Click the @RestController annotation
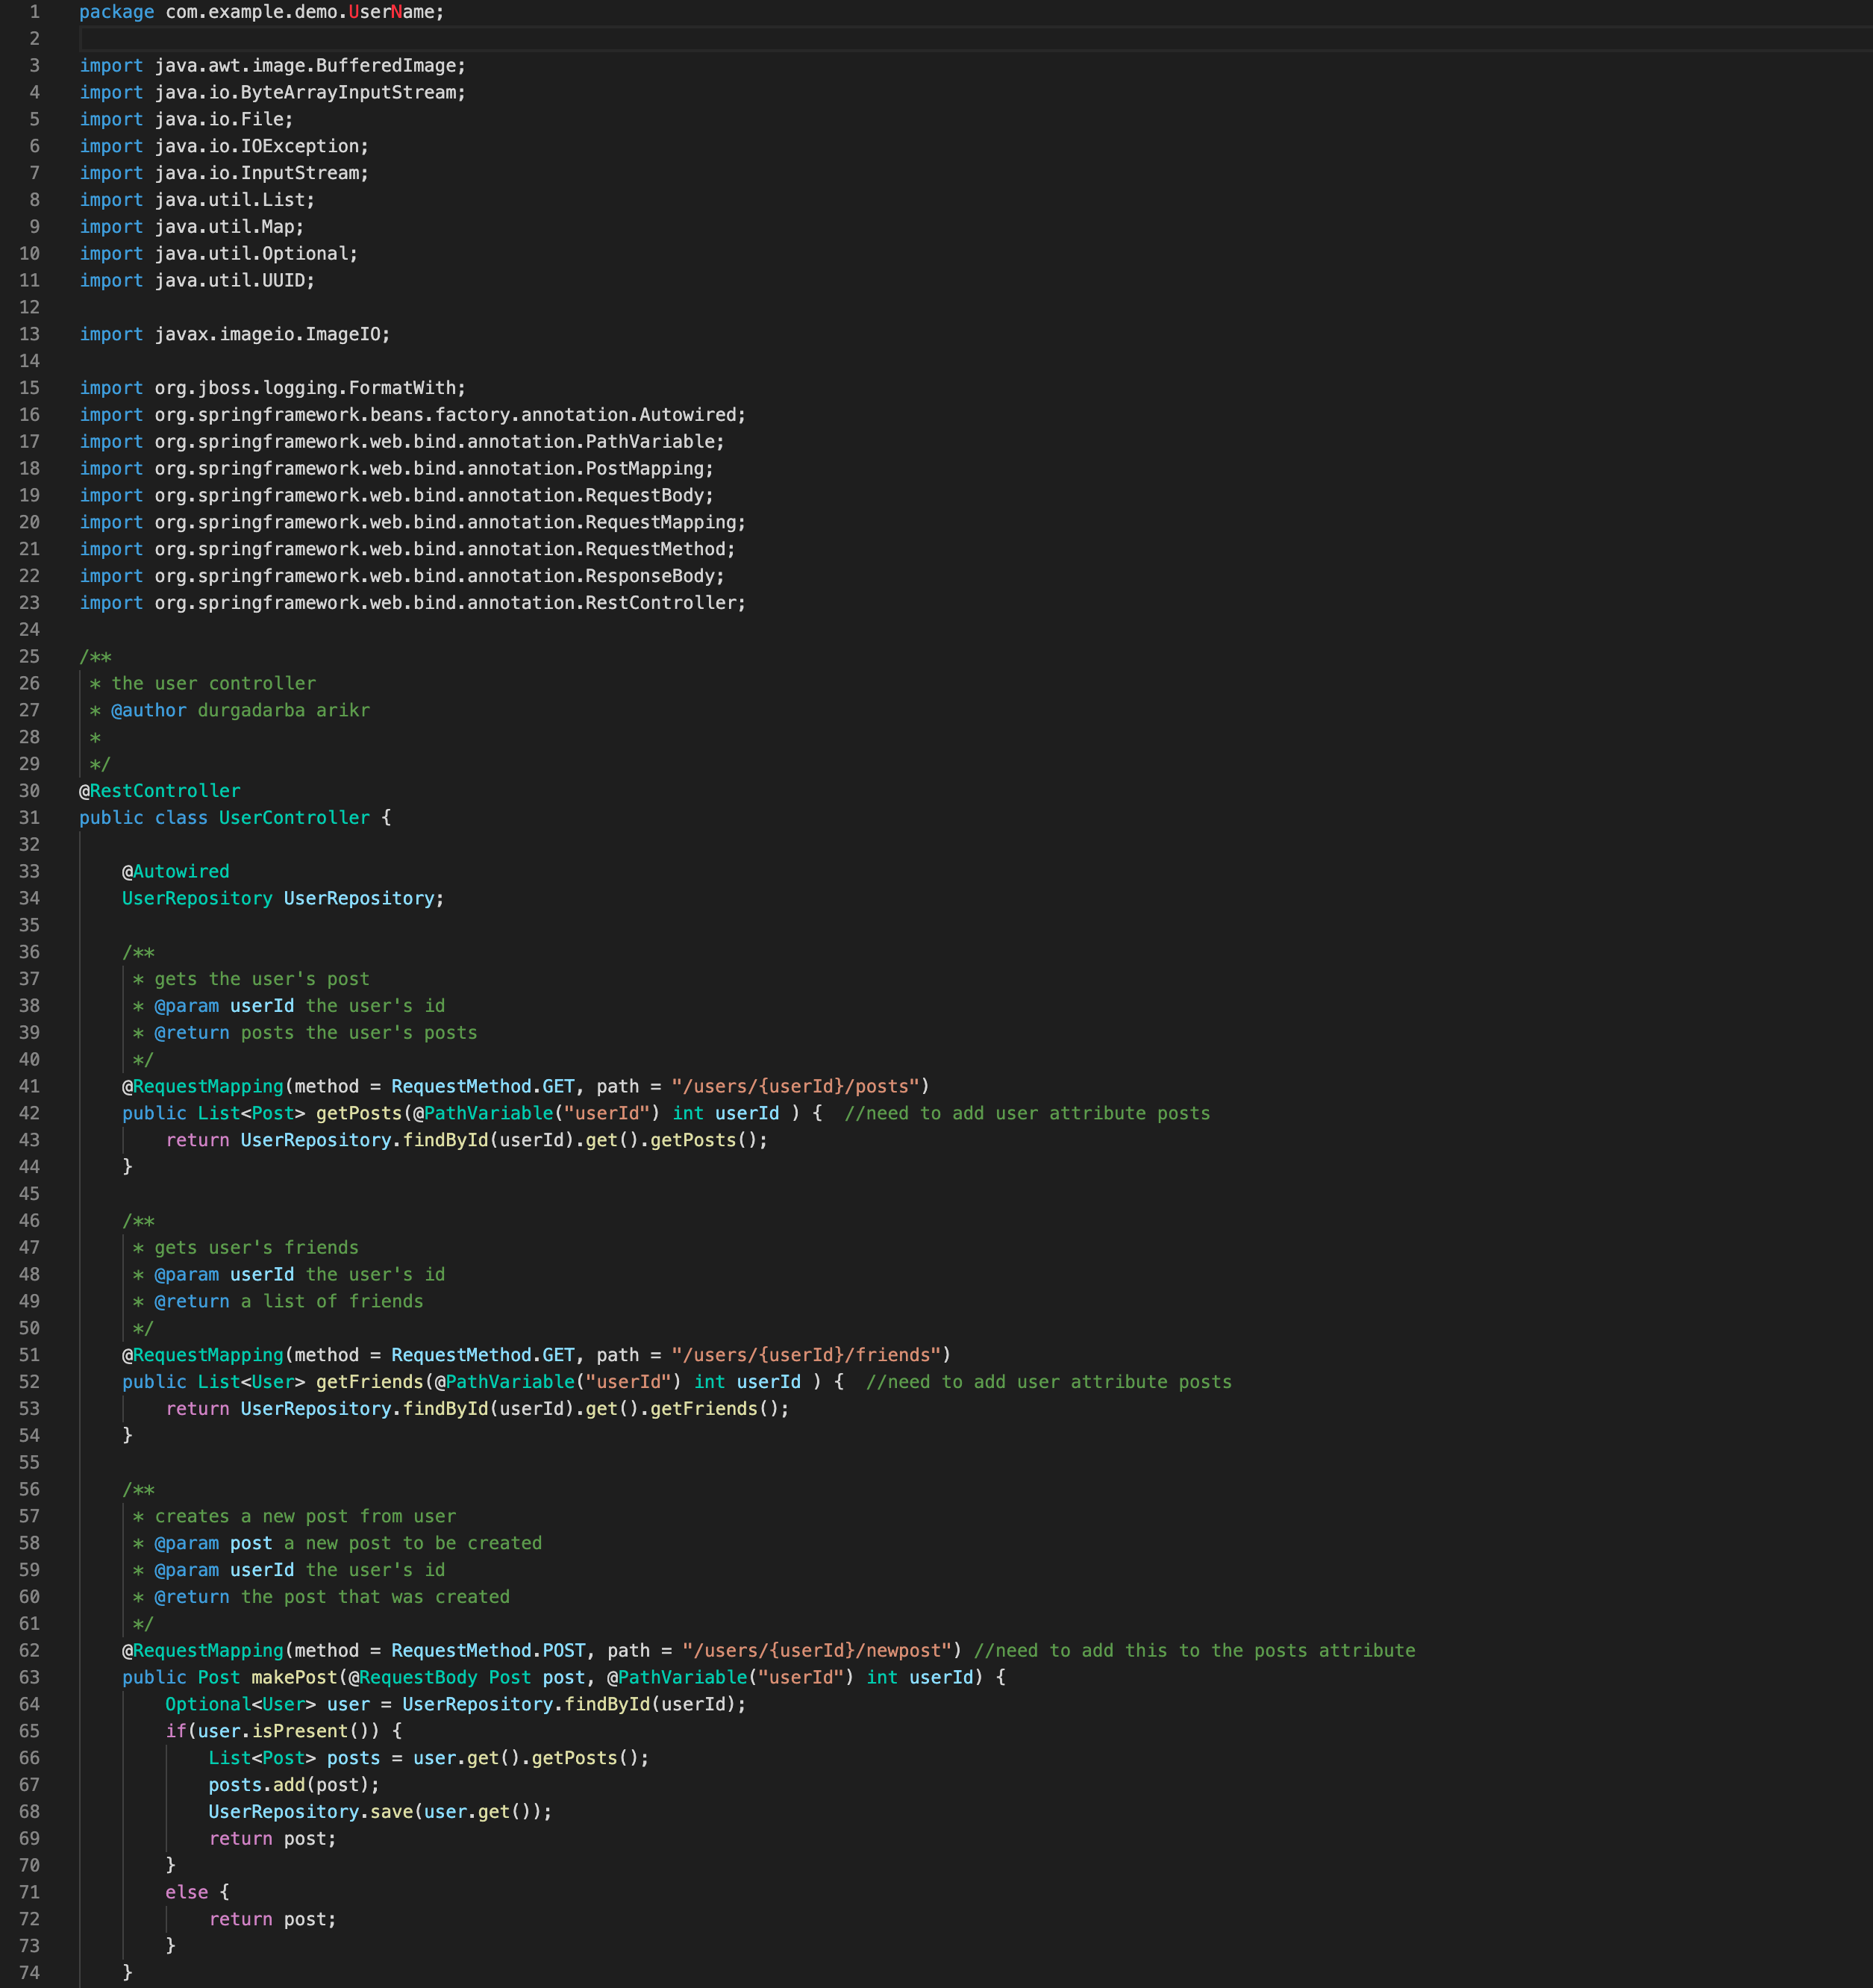This screenshot has height=1988, width=1873. tap(160, 791)
